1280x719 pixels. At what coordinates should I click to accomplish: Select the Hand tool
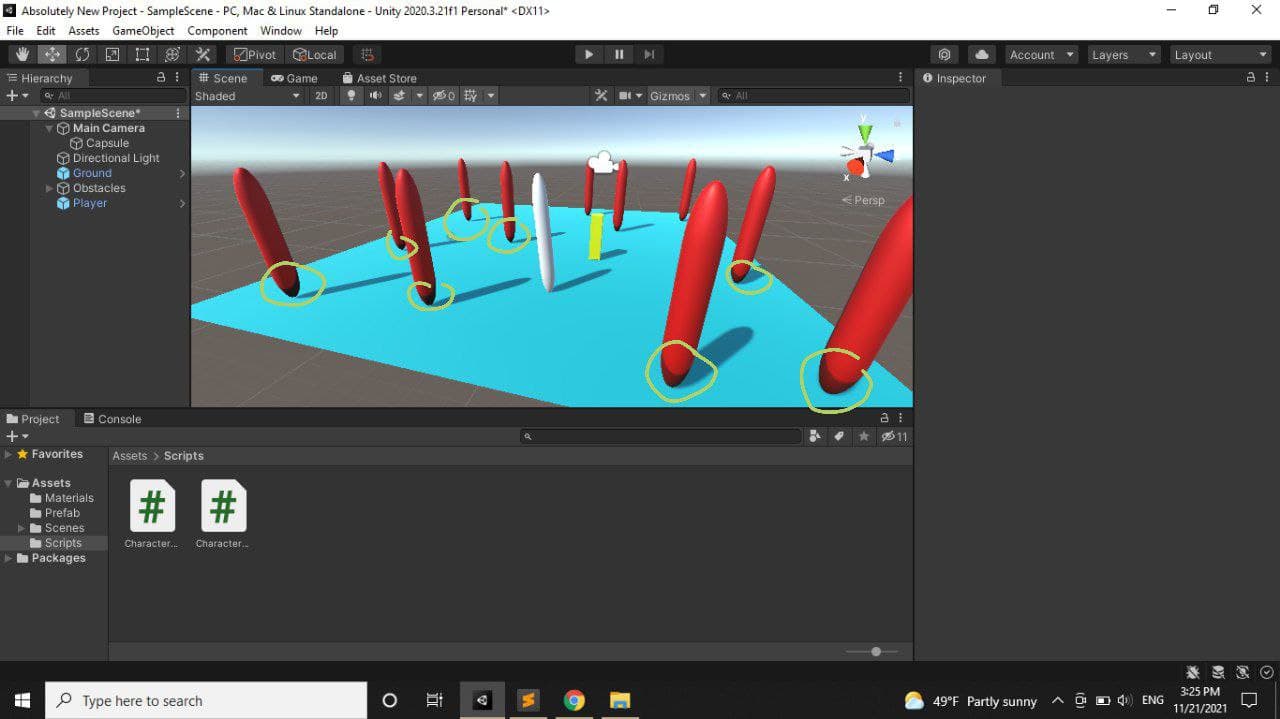coord(22,55)
